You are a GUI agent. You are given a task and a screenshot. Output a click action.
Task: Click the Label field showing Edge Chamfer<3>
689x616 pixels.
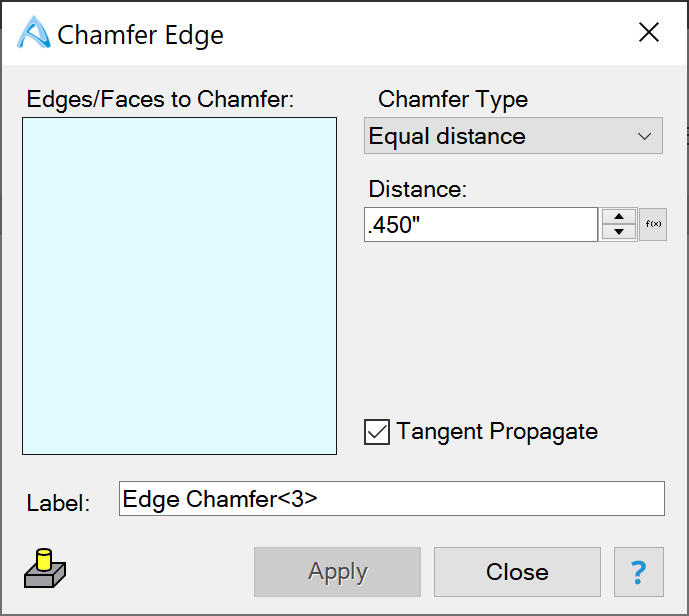391,498
